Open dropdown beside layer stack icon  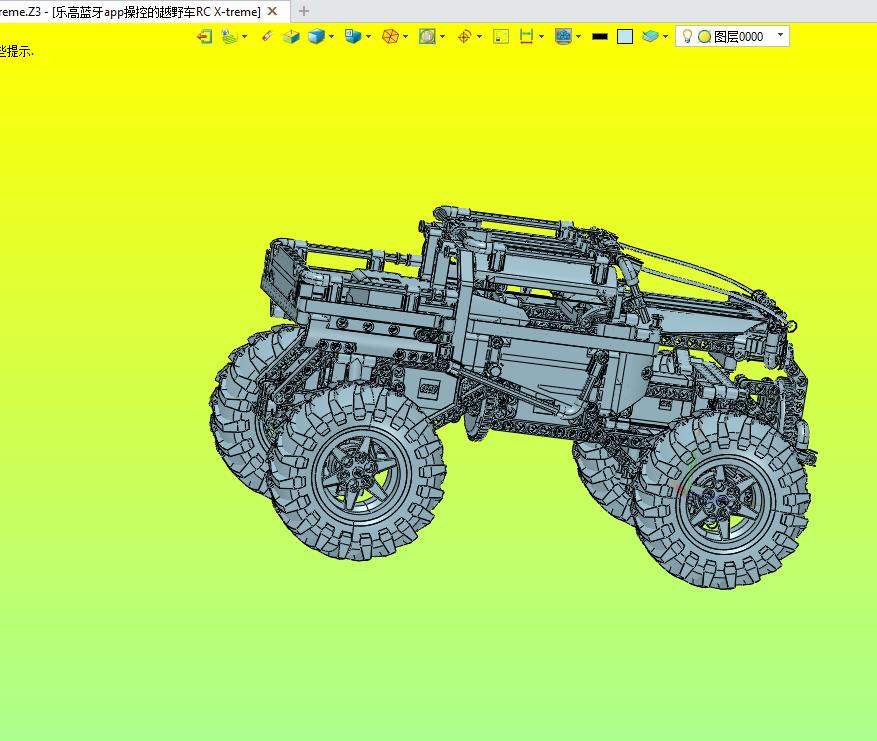pyautogui.click(x=665, y=37)
